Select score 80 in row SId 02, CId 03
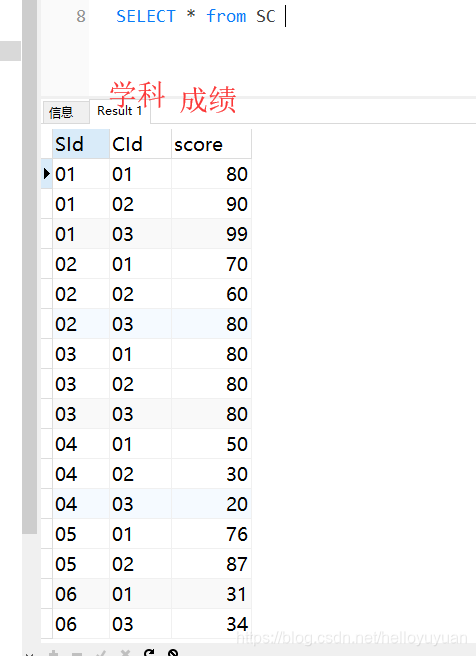The width and height of the screenshot is (476, 656). click(211, 324)
